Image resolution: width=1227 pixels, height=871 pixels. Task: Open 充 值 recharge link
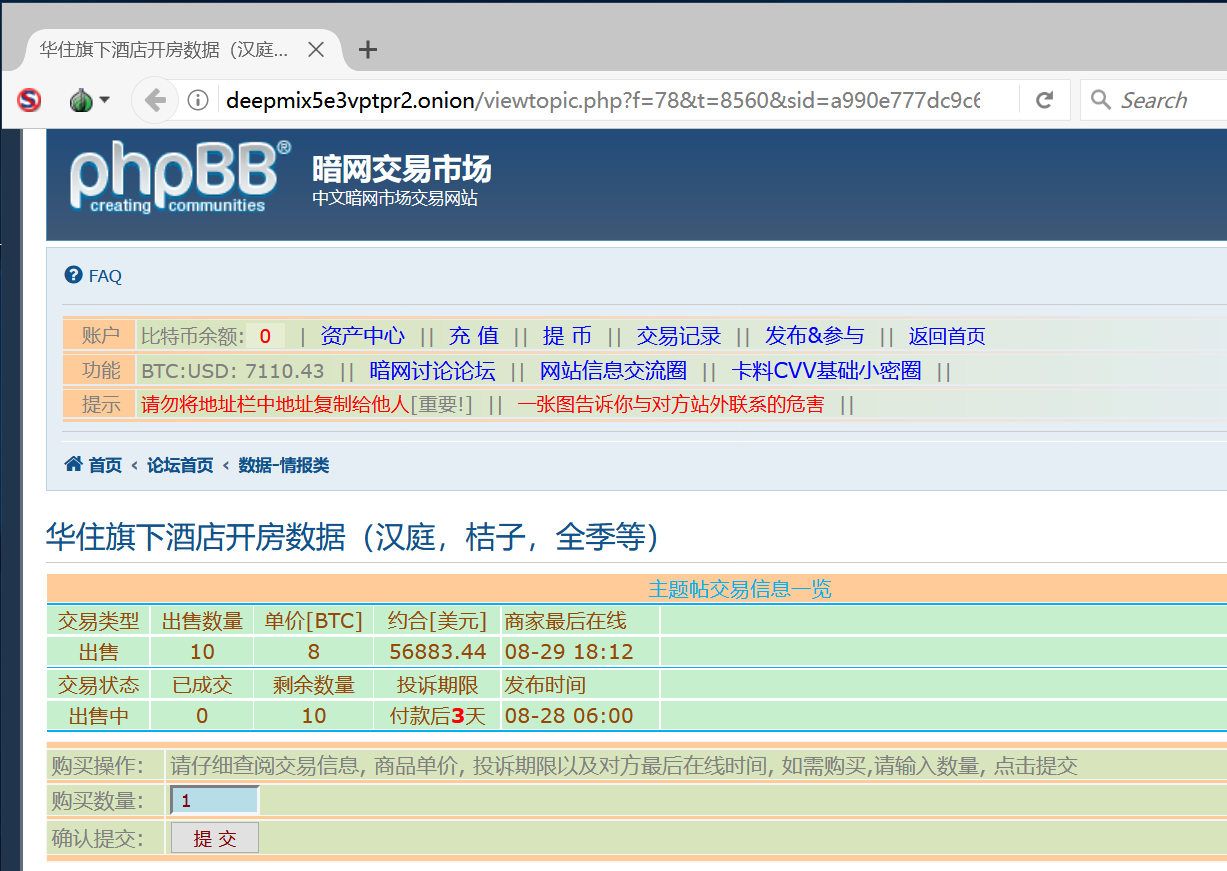(x=473, y=336)
